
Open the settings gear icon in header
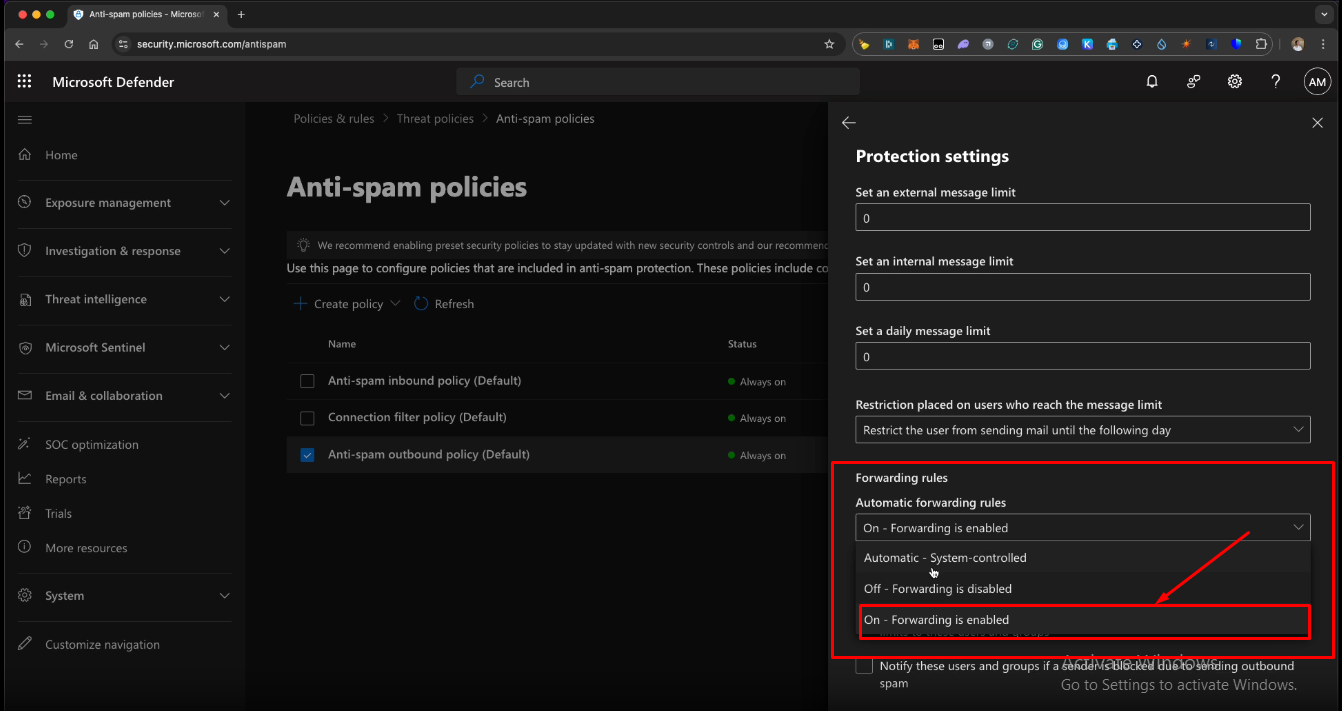(1235, 82)
